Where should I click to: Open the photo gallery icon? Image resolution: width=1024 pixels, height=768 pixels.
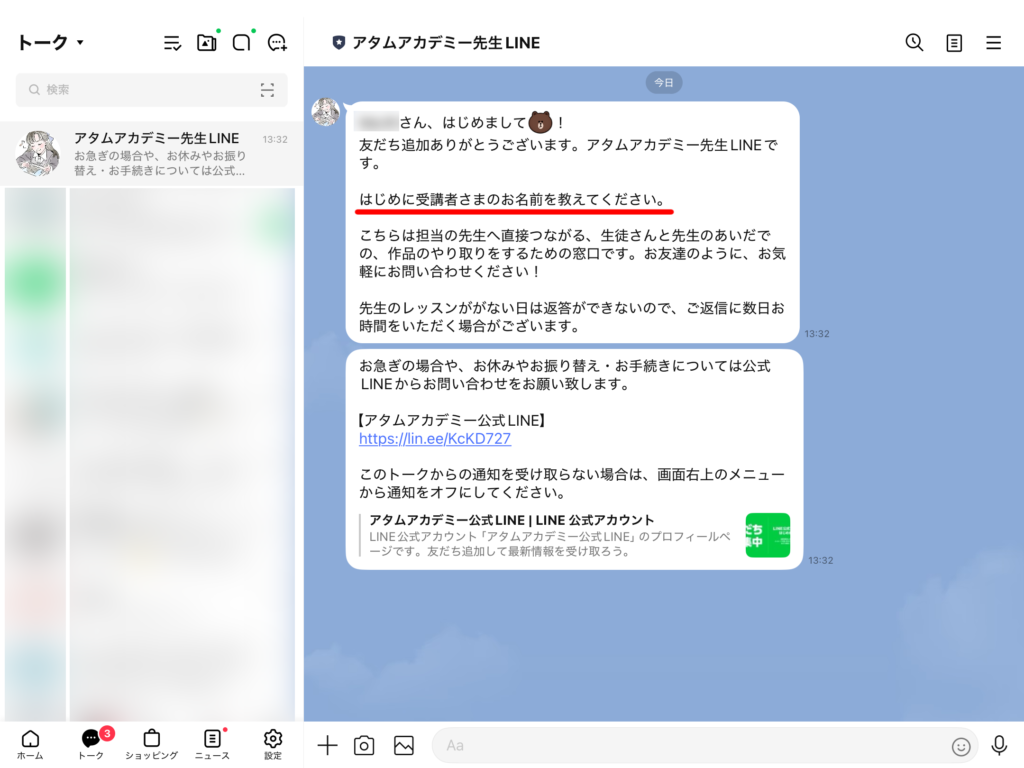point(404,745)
